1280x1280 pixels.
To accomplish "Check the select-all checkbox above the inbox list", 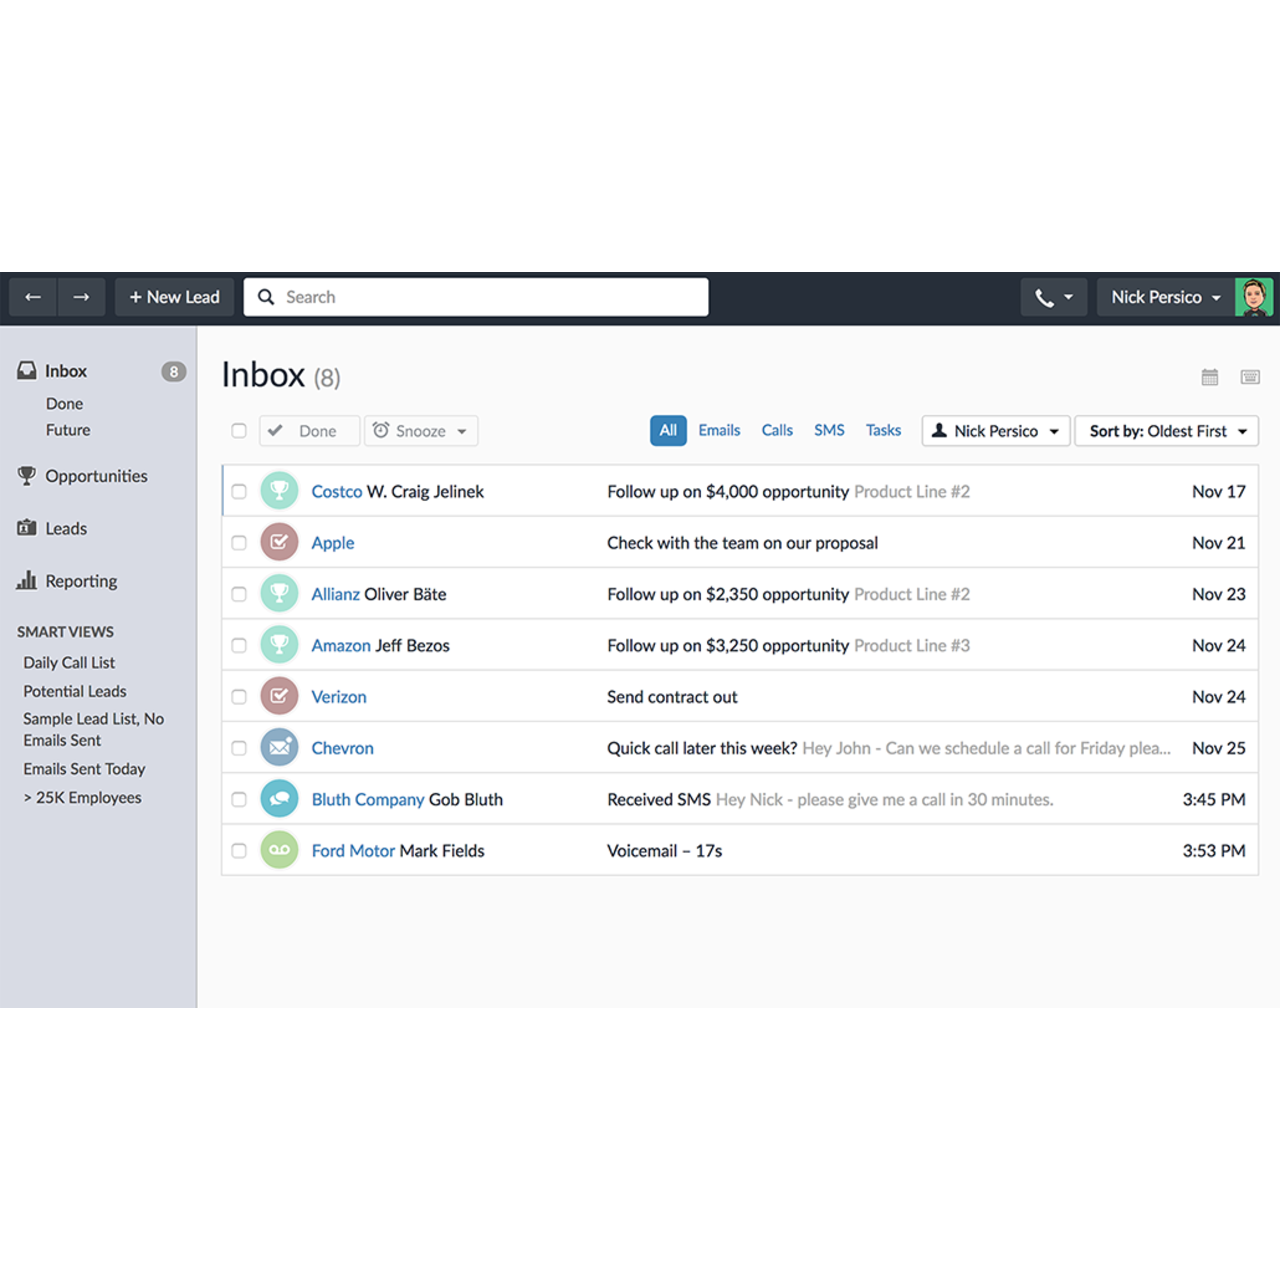I will pos(239,430).
